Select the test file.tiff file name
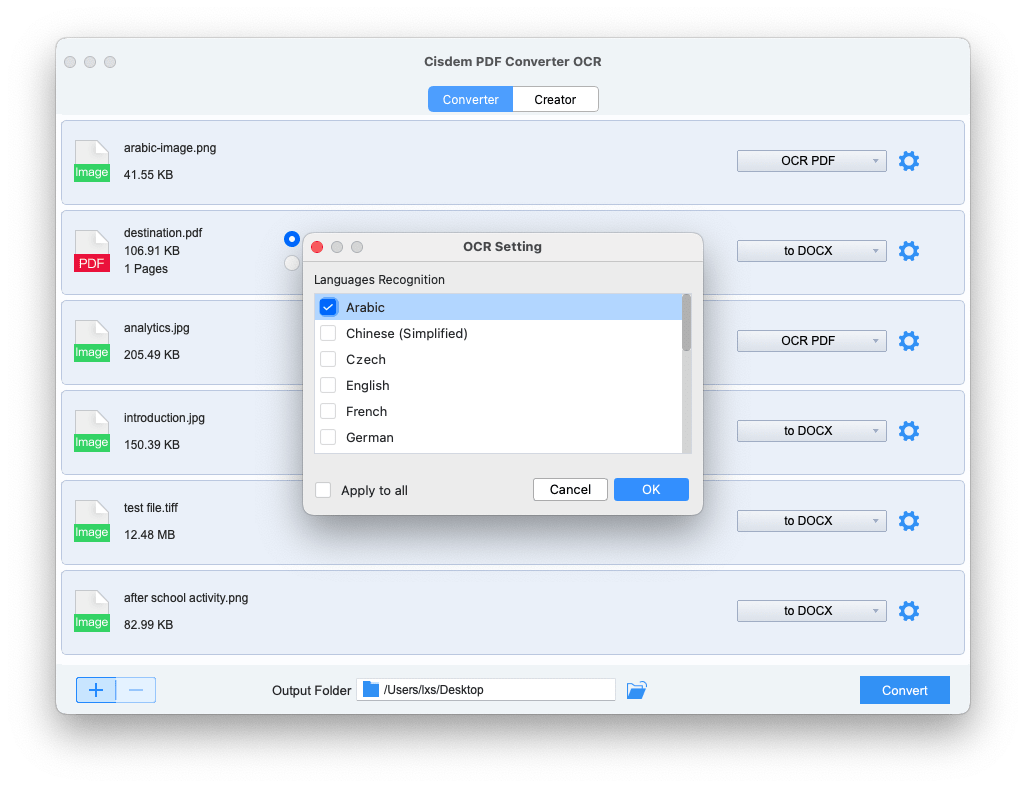This screenshot has width=1026, height=788. click(x=150, y=508)
